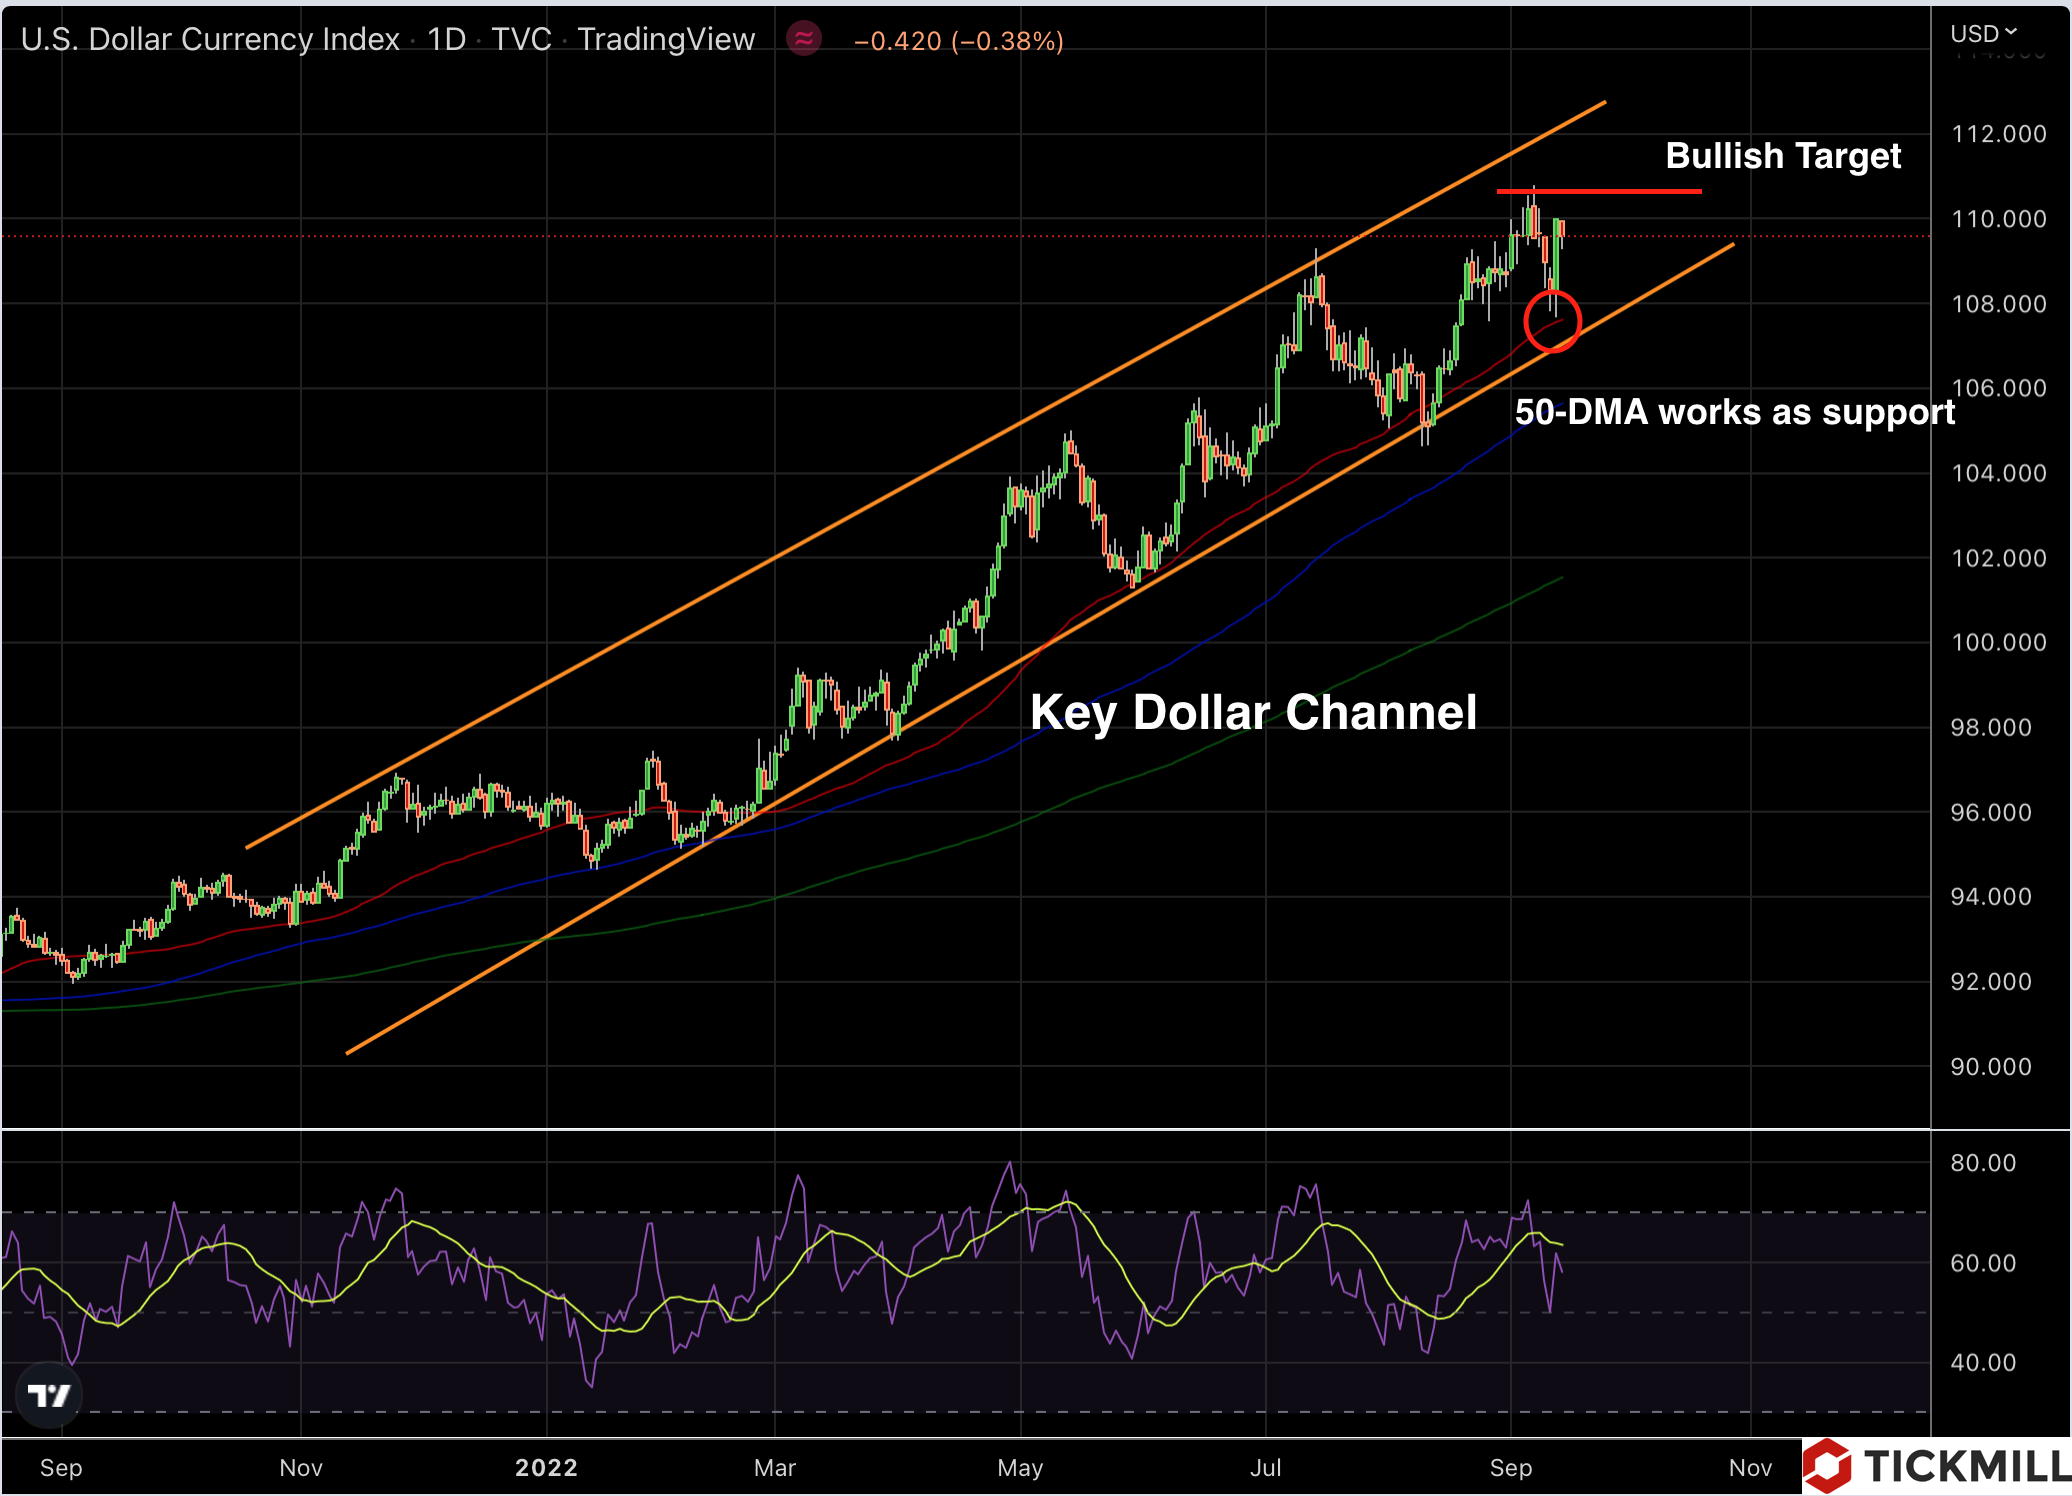Click the red circle annotation
Viewport: 2072px width, 1496px height.
pos(1552,321)
